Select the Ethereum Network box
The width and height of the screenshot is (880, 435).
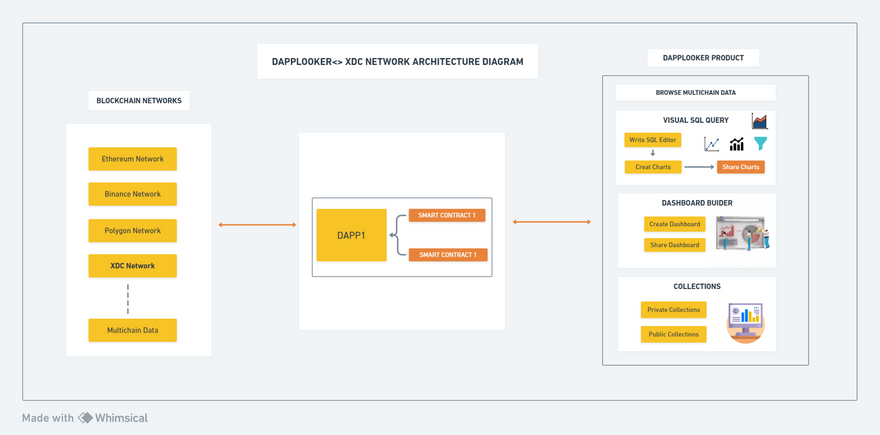pyautogui.click(x=132, y=159)
